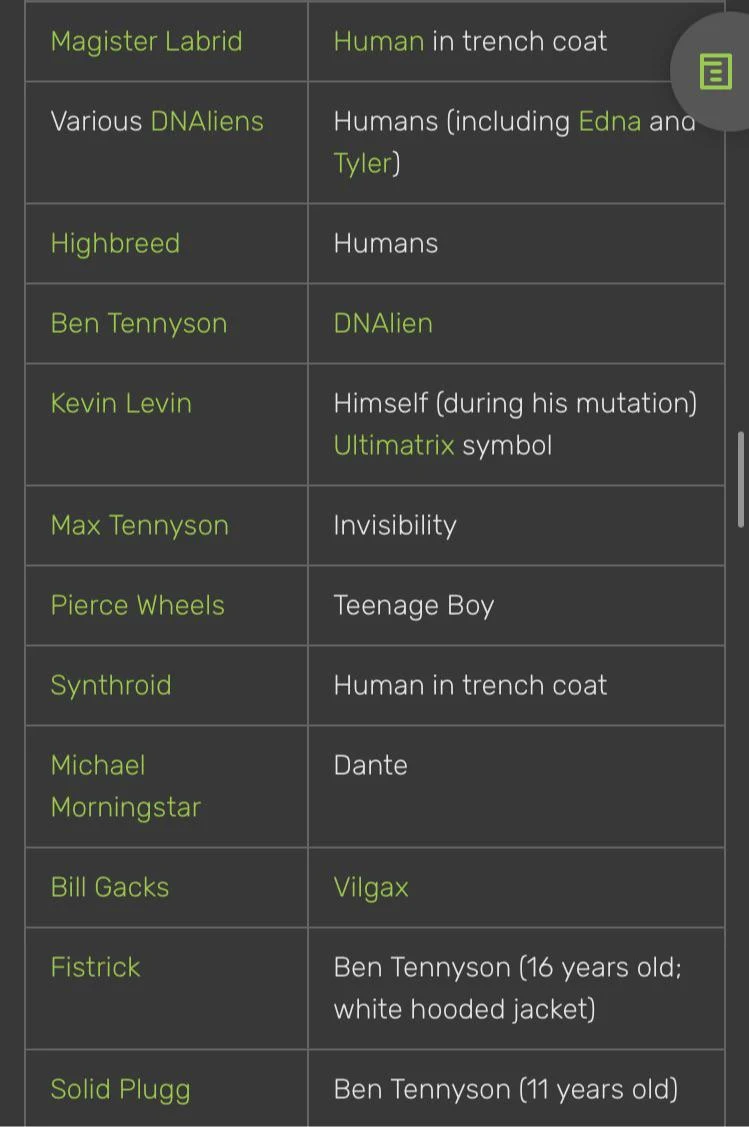Open the Tyler character link
This screenshot has width=749, height=1127.
pos(362,163)
